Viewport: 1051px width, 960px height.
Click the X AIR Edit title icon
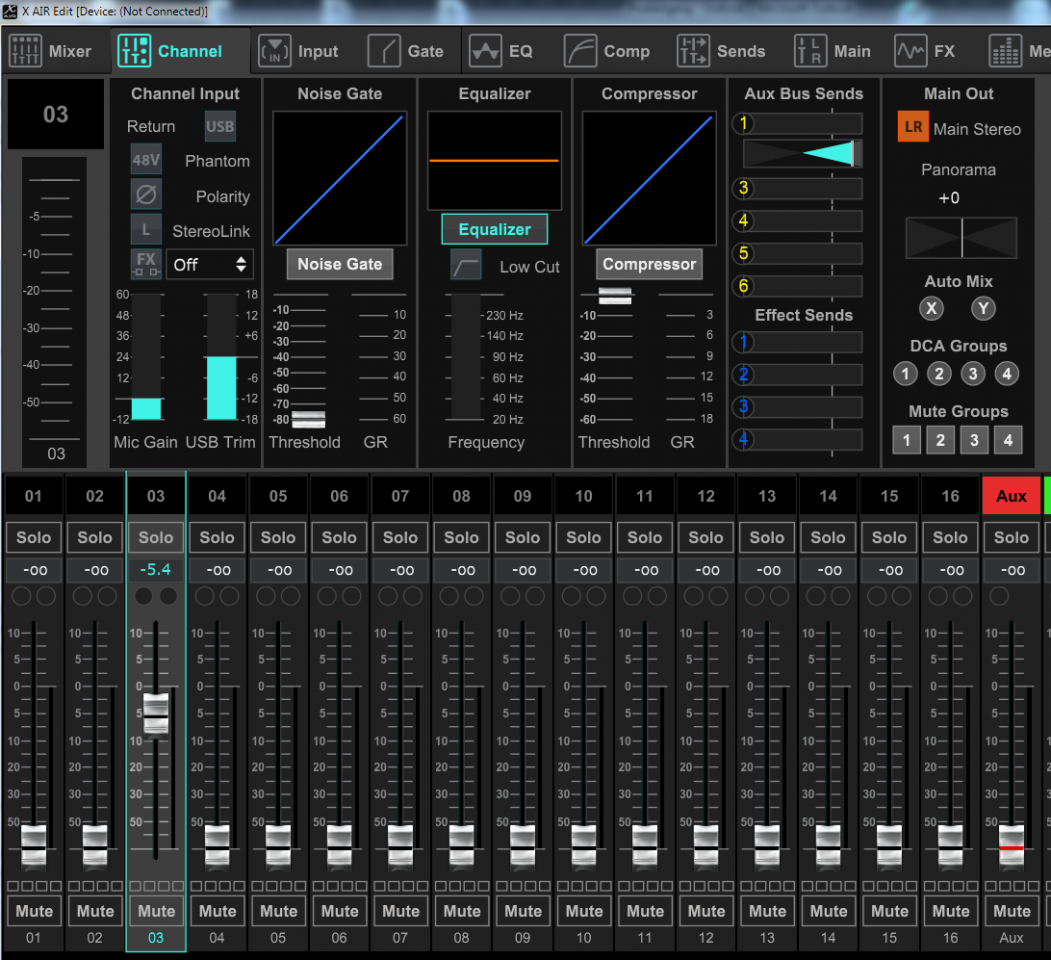coord(9,11)
